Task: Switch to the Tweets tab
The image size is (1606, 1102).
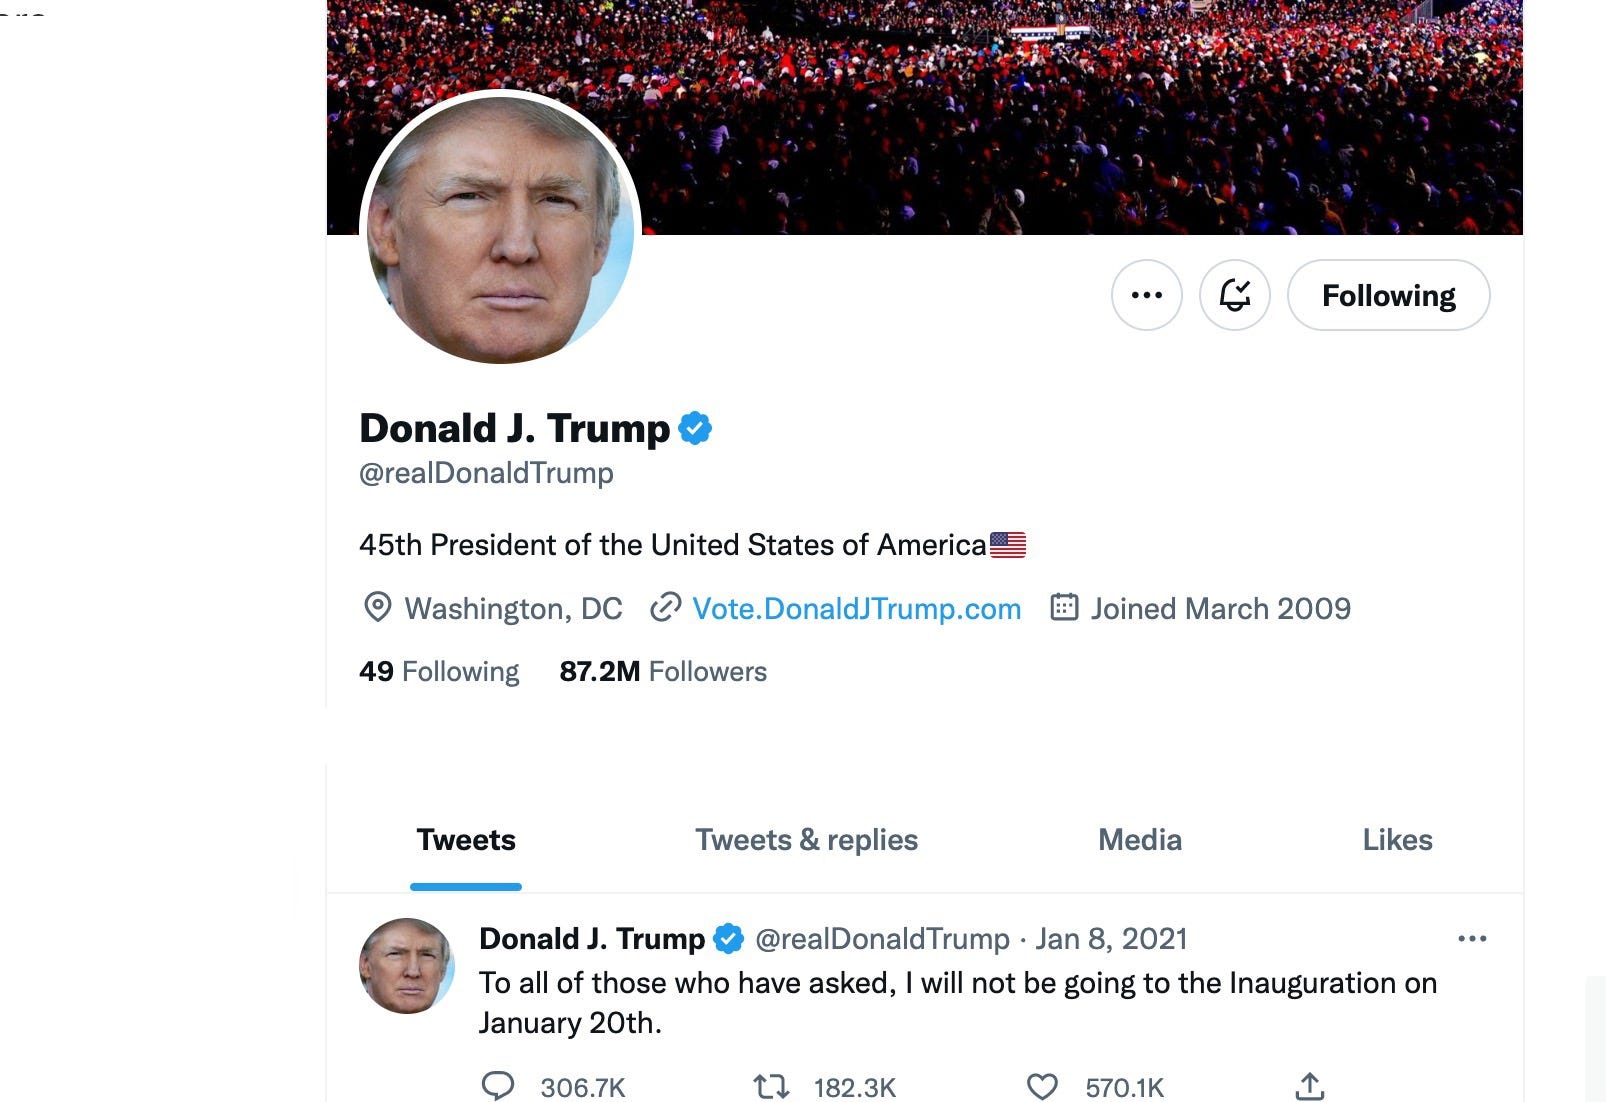Action: tap(466, 840)
